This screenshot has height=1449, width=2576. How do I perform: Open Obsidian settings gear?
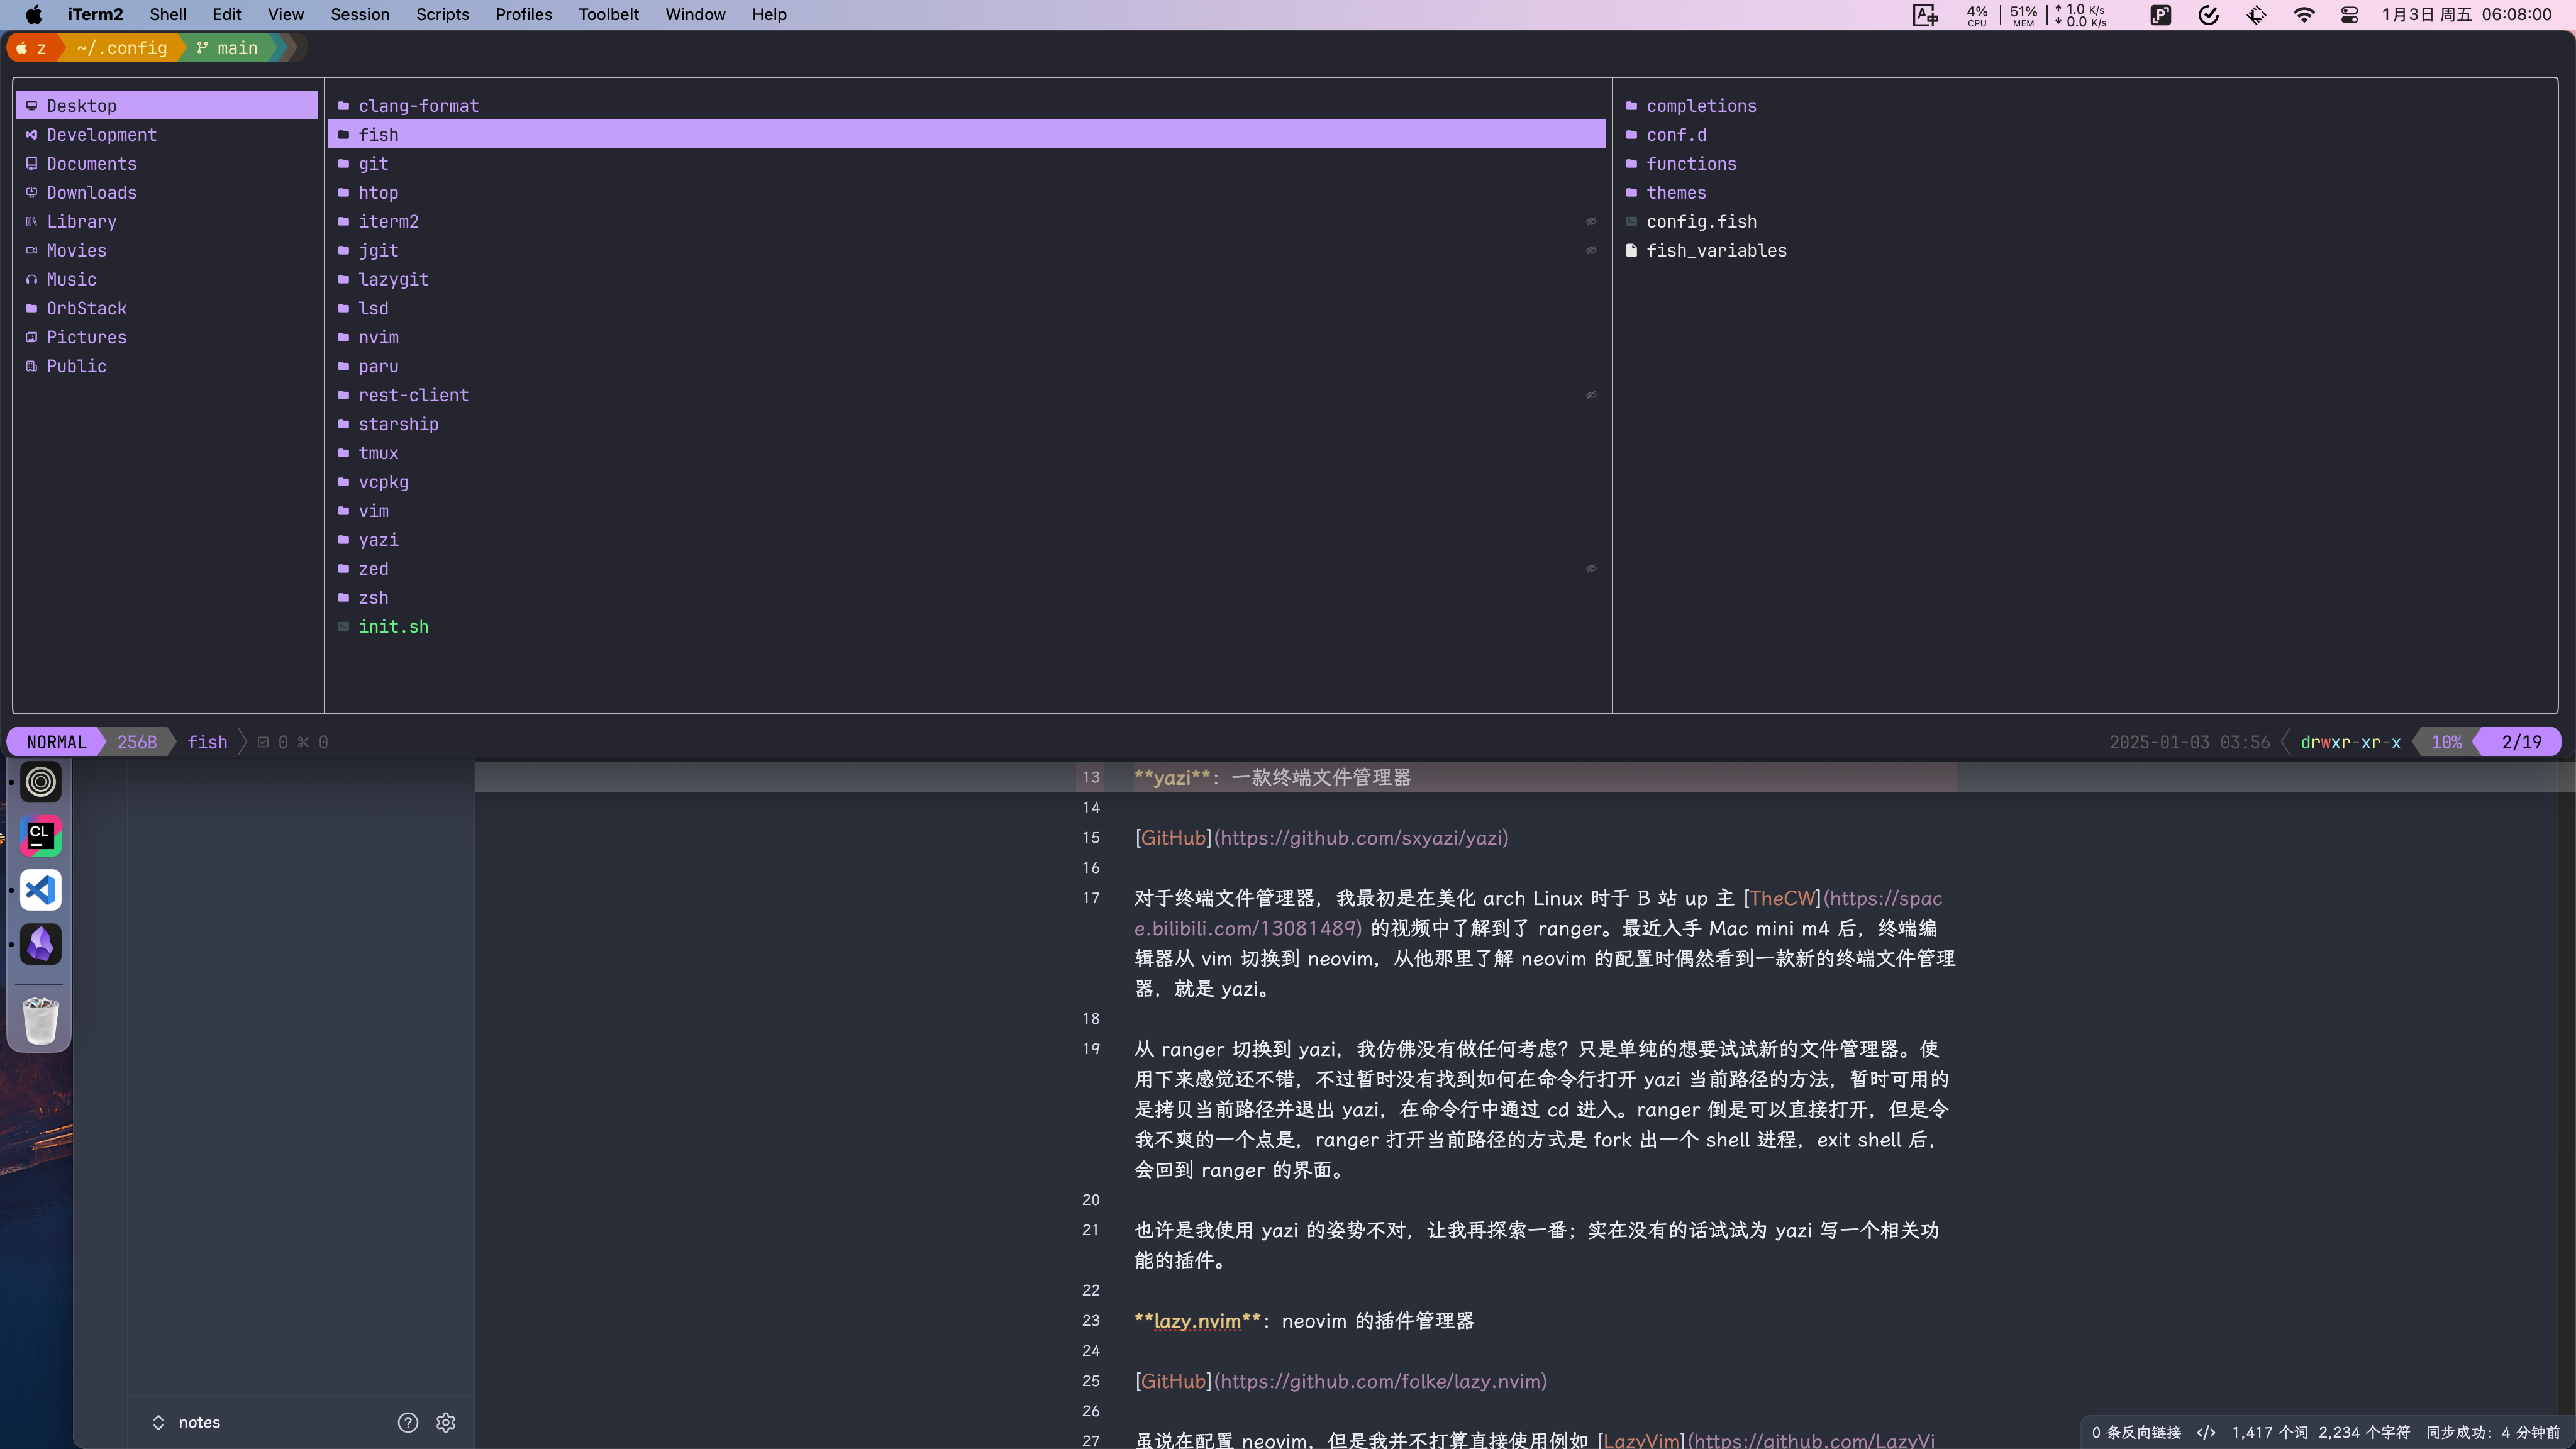(x=446, y=1422)
